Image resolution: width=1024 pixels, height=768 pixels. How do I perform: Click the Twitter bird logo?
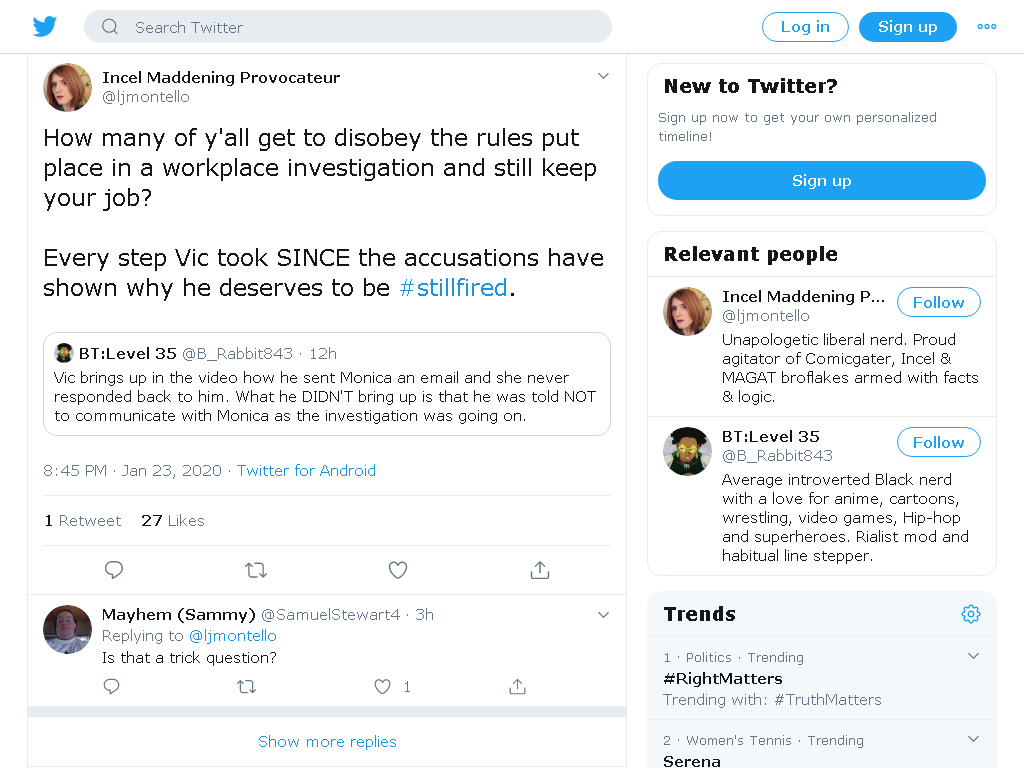click(x=44, y=27)
